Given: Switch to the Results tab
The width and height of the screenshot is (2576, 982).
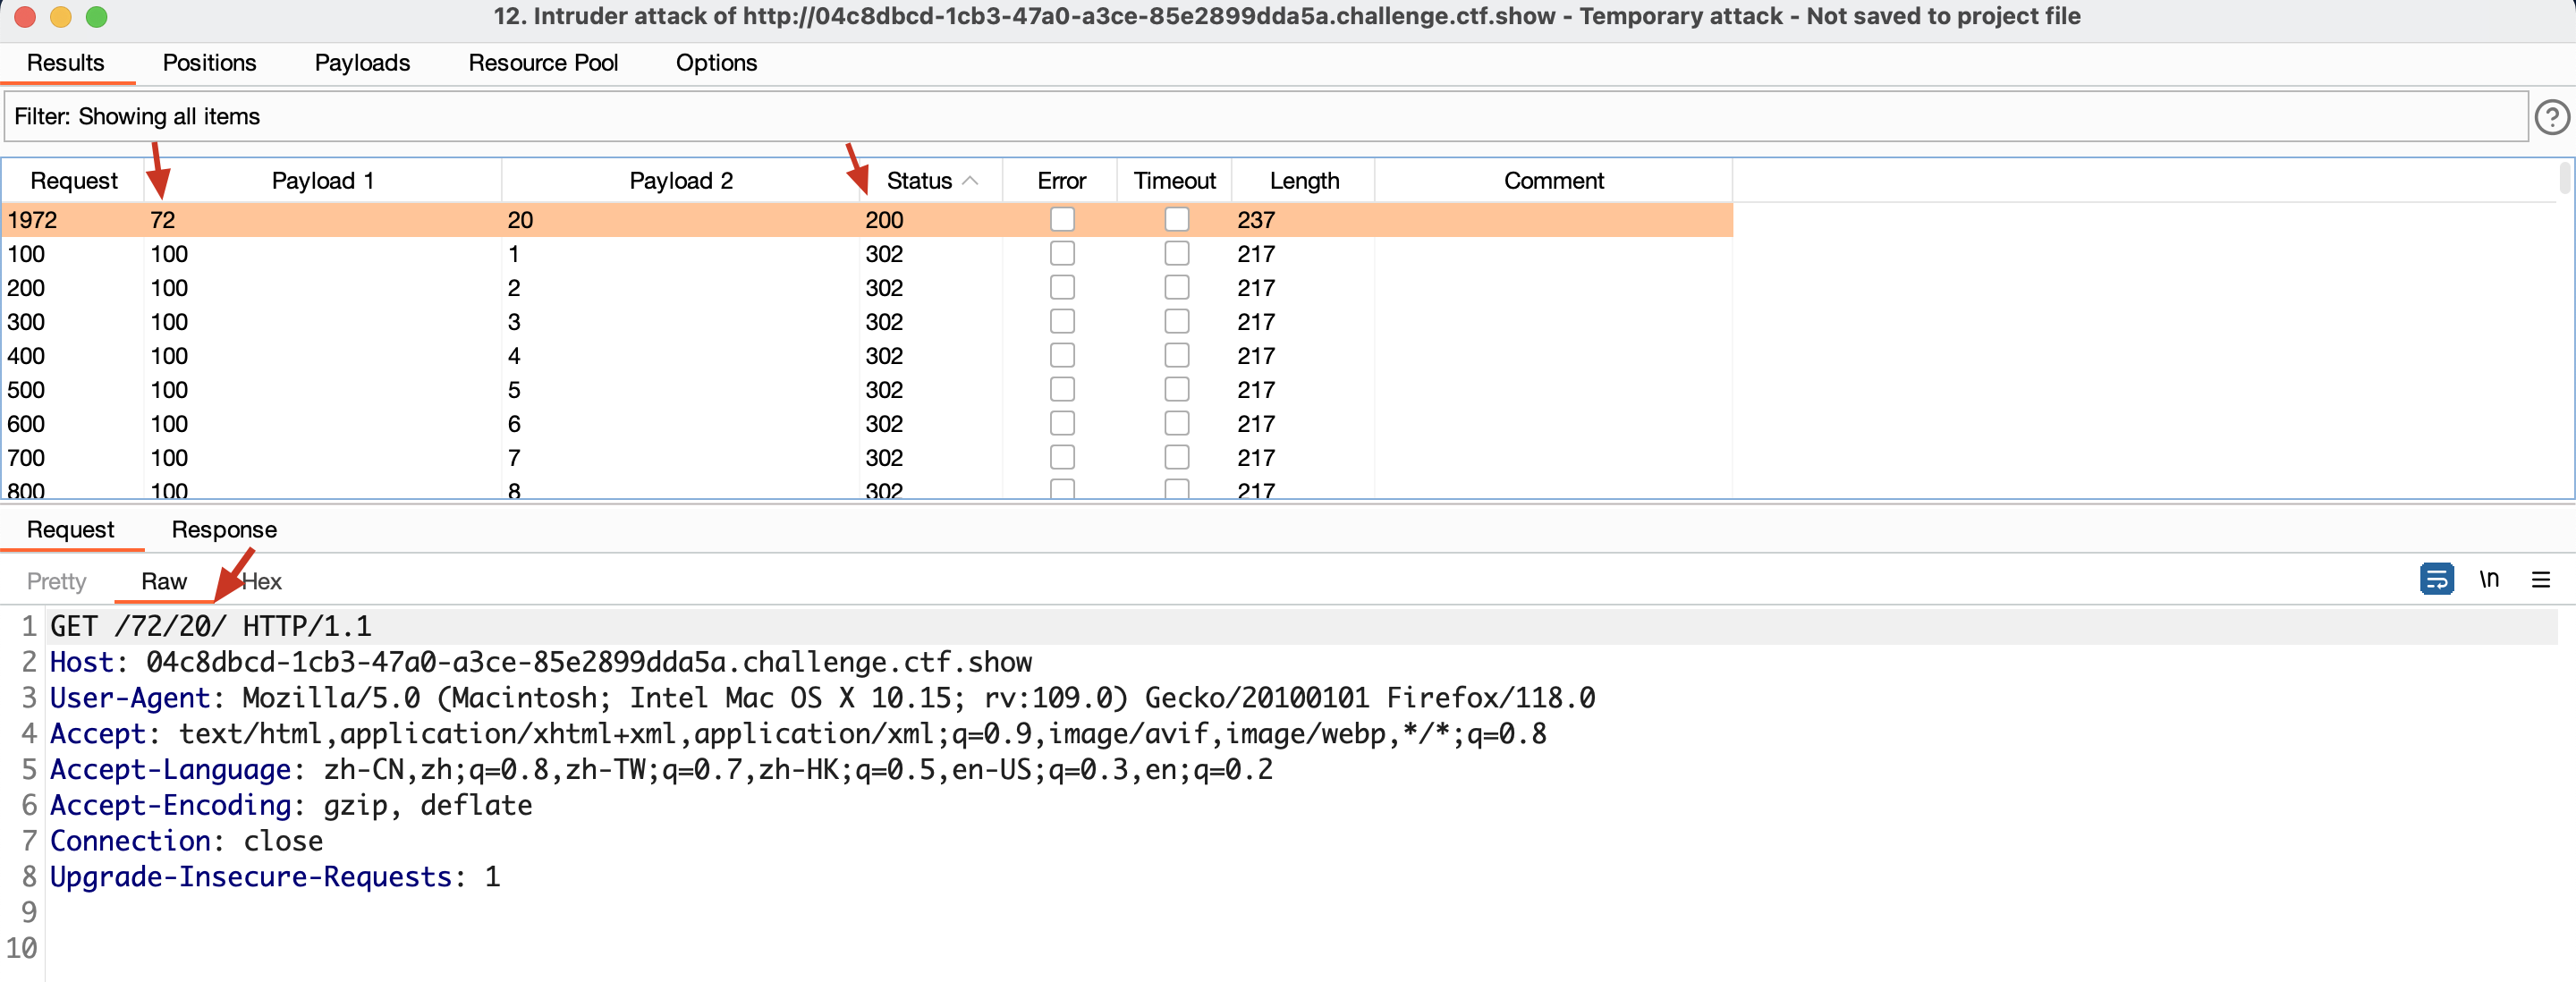Looking at the screenshot, I should click(65, 63).
